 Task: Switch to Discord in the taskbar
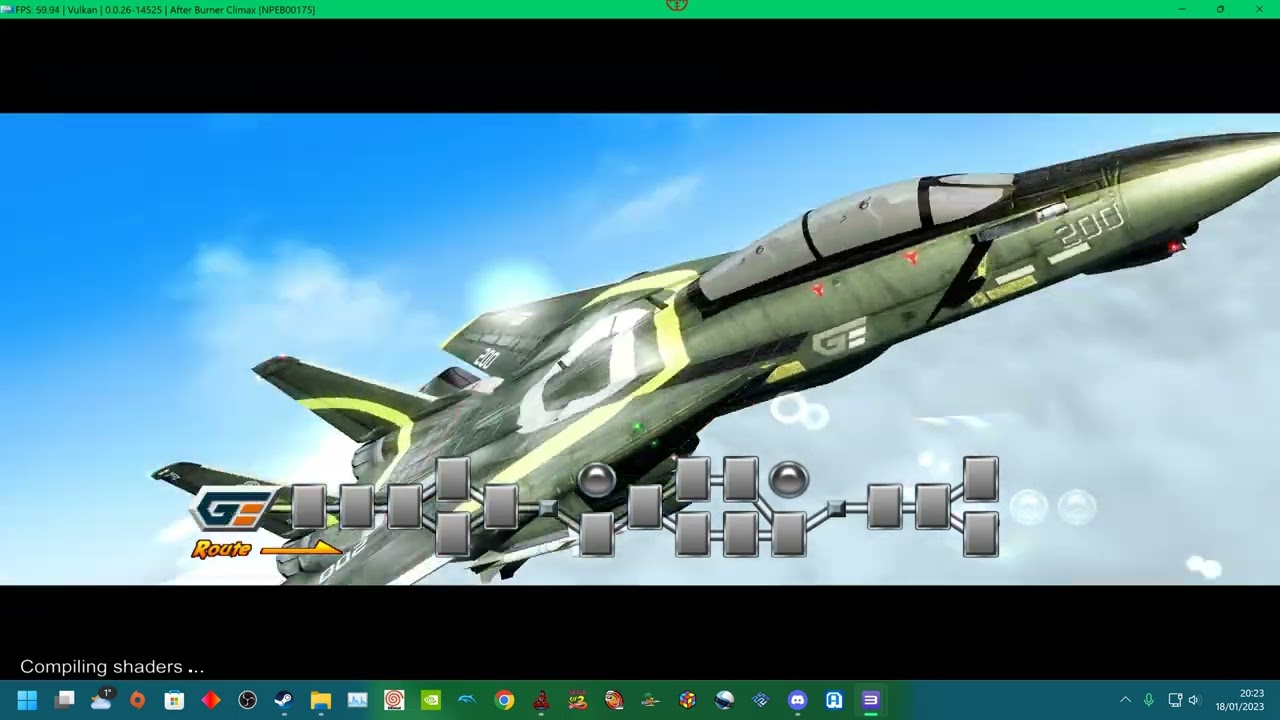point(797,700)
